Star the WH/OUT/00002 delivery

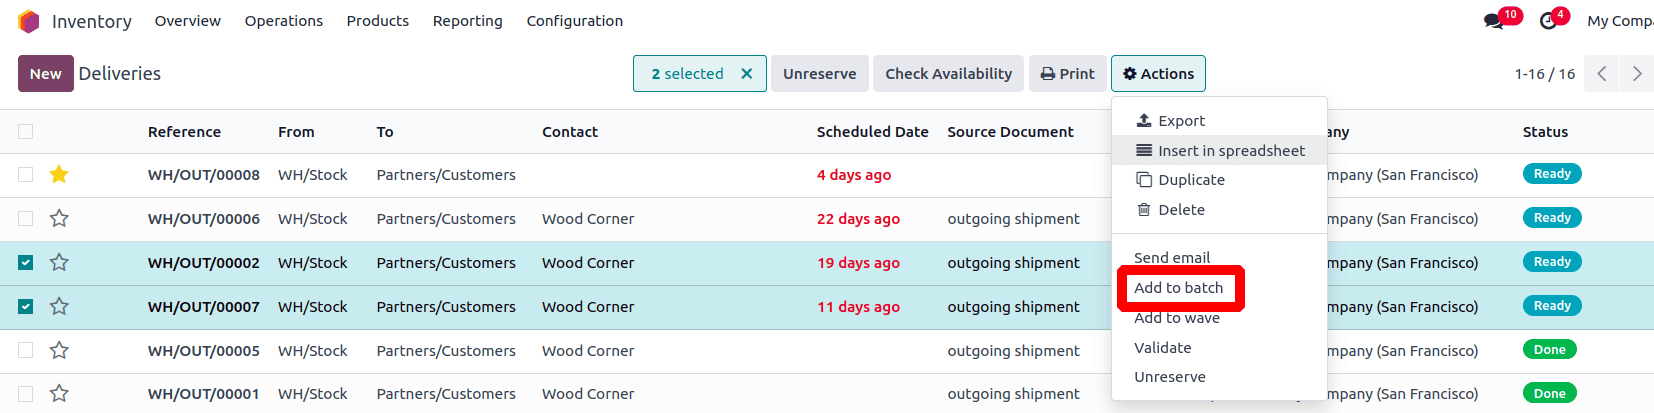59,263
